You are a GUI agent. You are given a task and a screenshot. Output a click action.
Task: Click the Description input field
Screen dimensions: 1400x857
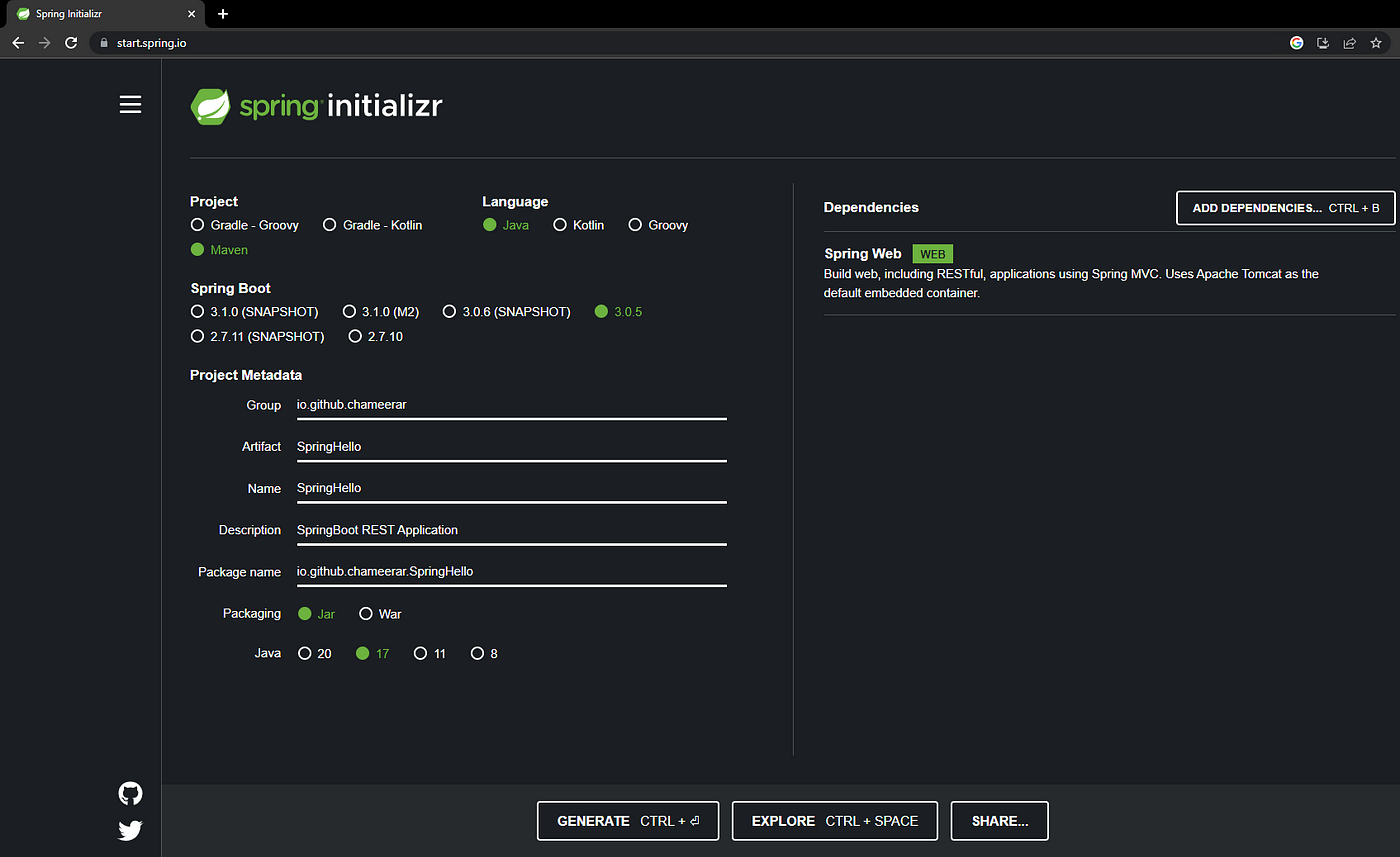point(511,530)
